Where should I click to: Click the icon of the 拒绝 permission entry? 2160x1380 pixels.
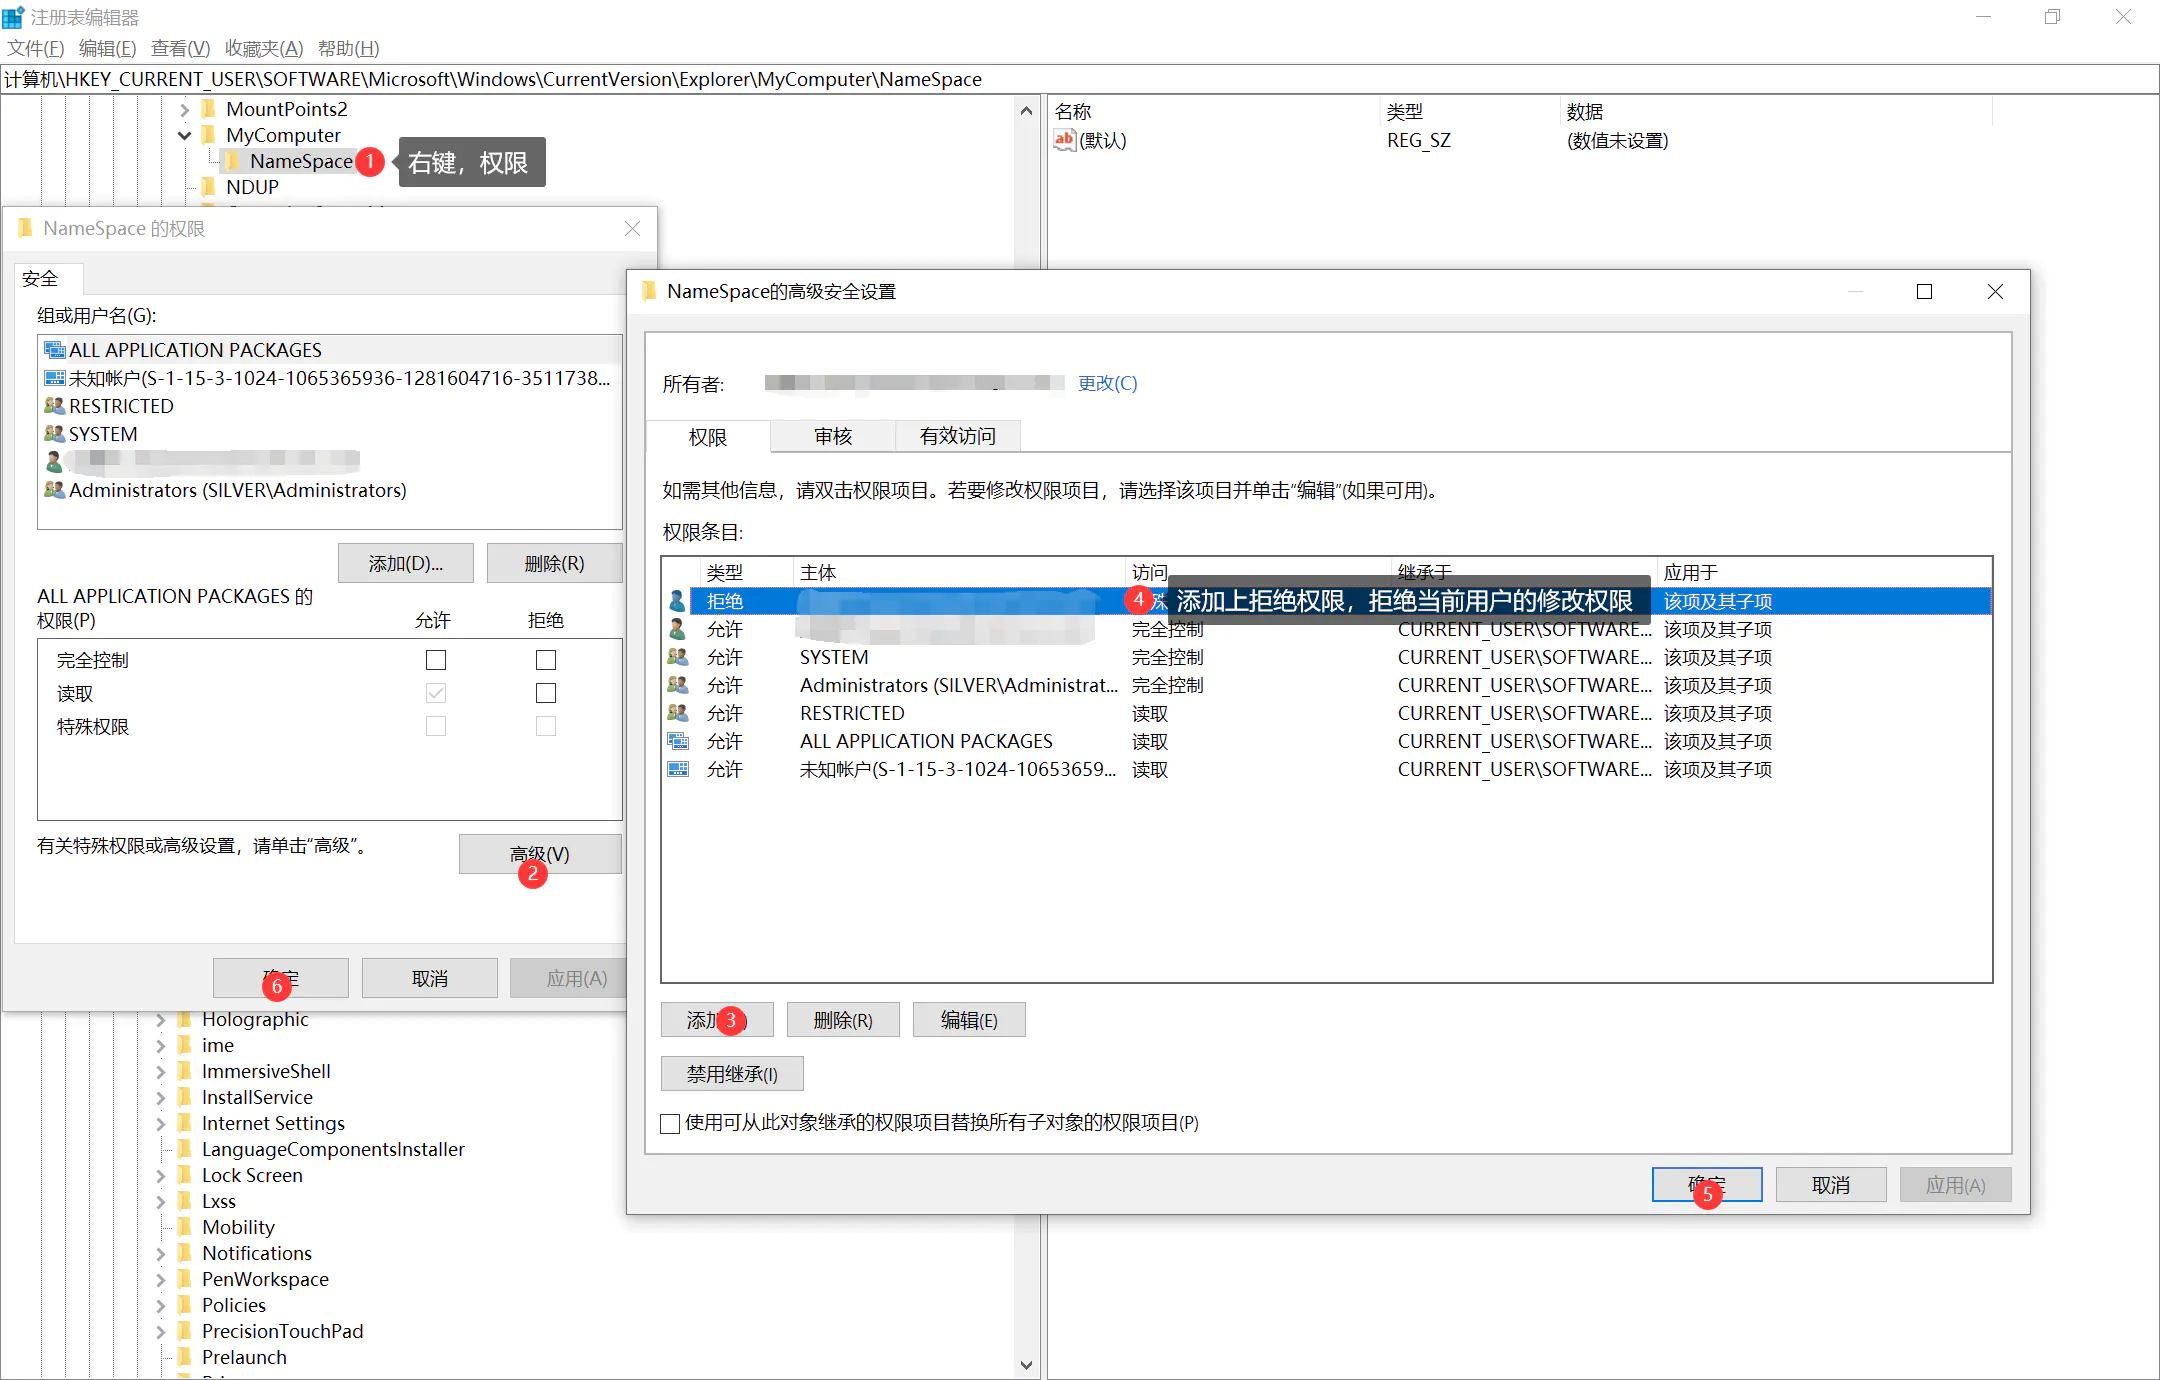[677, 601]
